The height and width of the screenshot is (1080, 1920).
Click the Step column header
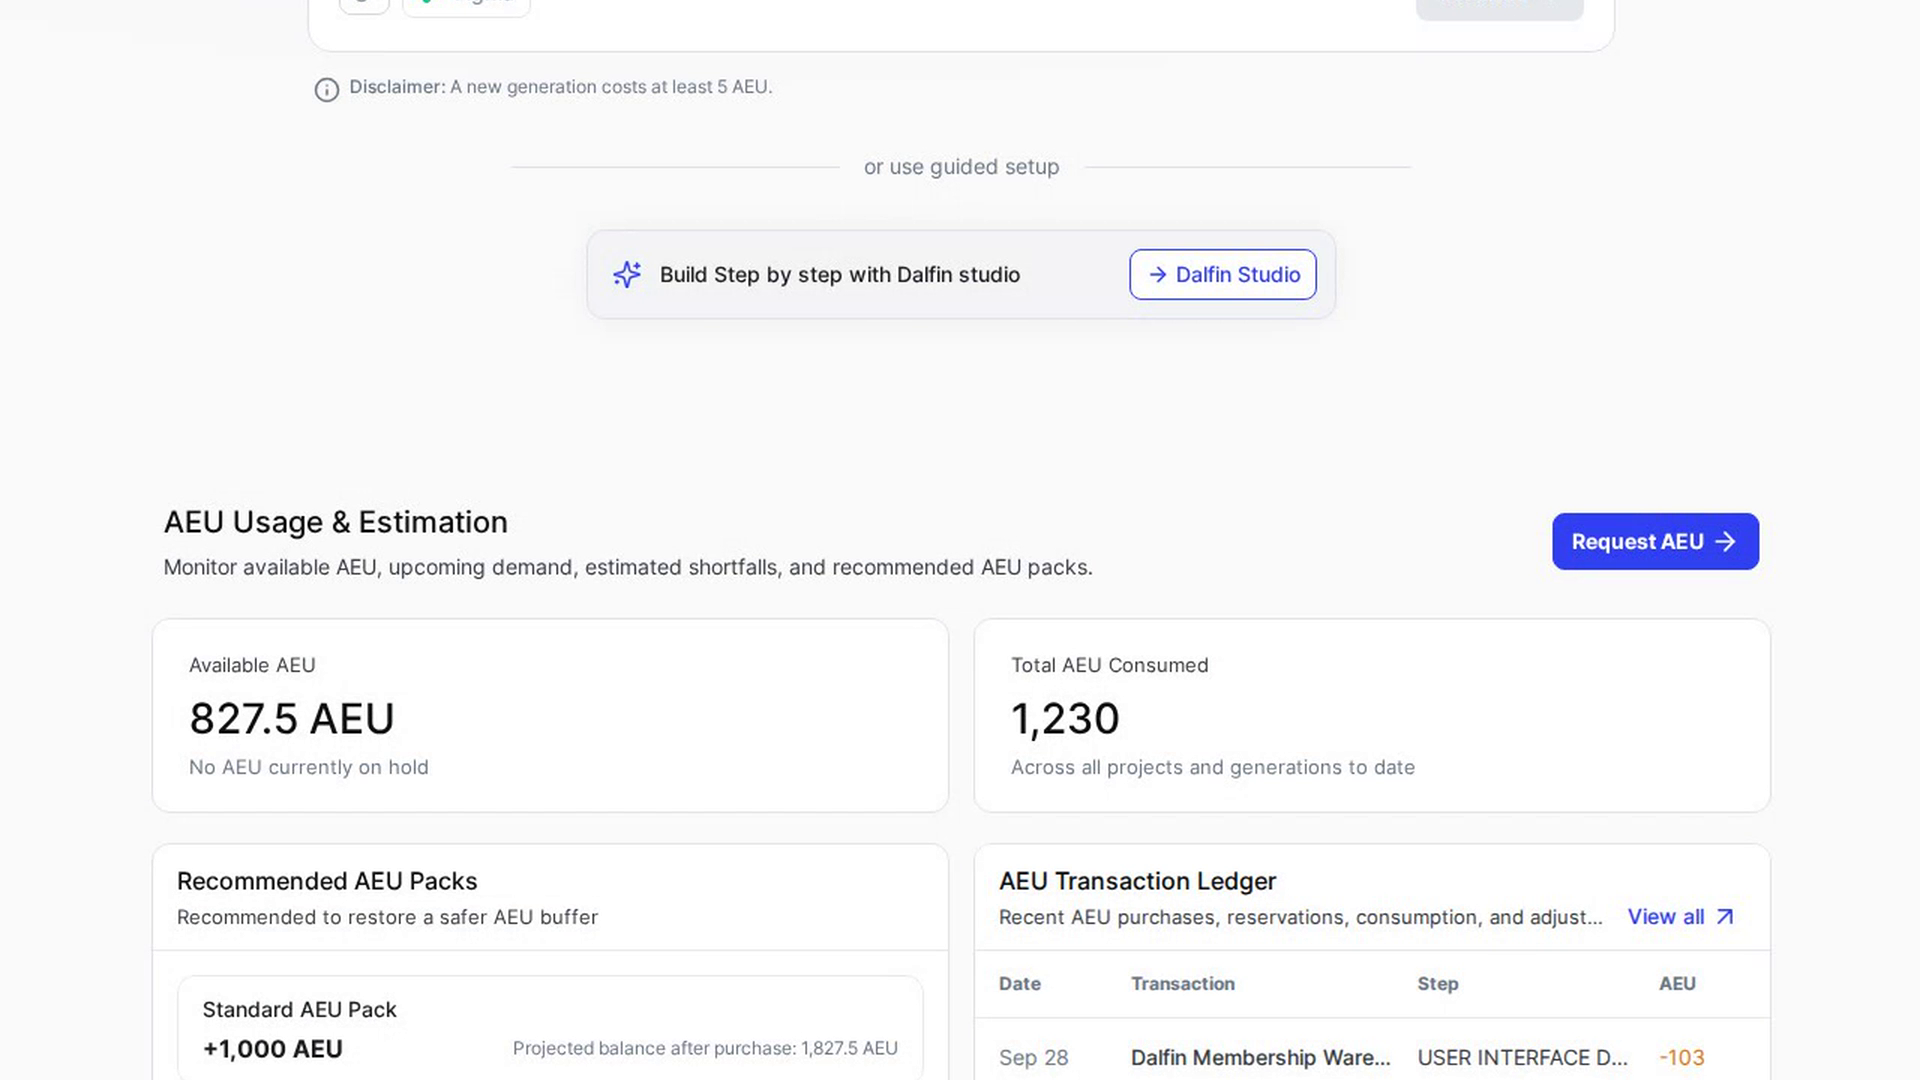coord(1437,983)
